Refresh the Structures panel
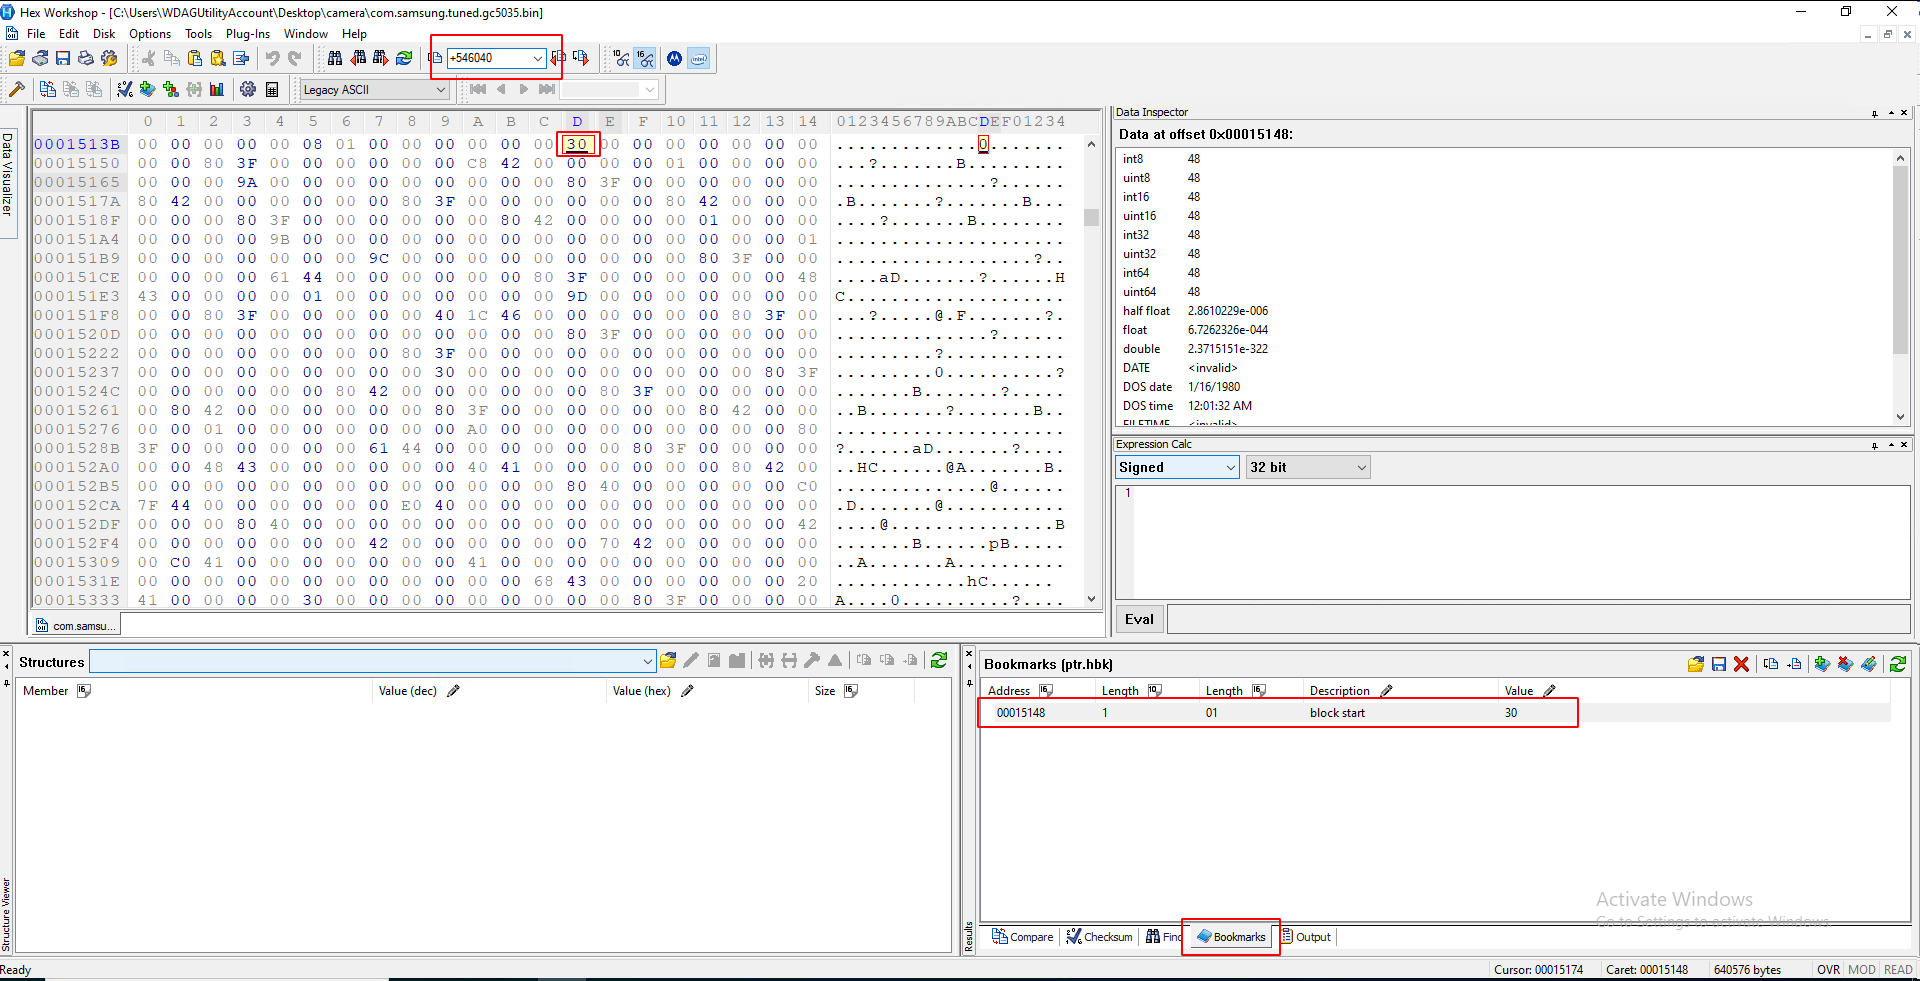 tap(939, 660)
